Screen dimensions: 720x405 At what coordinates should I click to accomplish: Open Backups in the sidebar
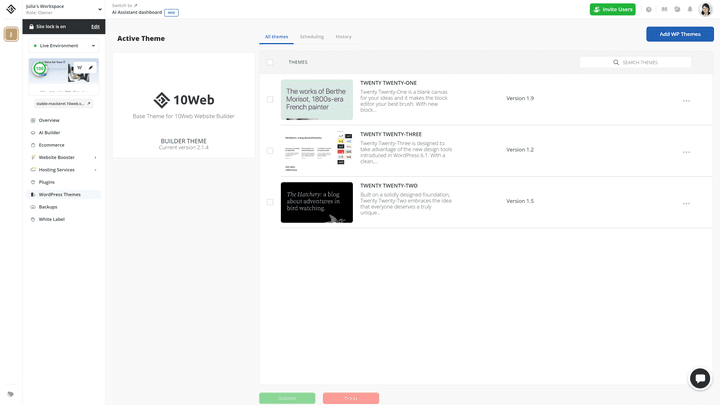click(x=48, y=207)
